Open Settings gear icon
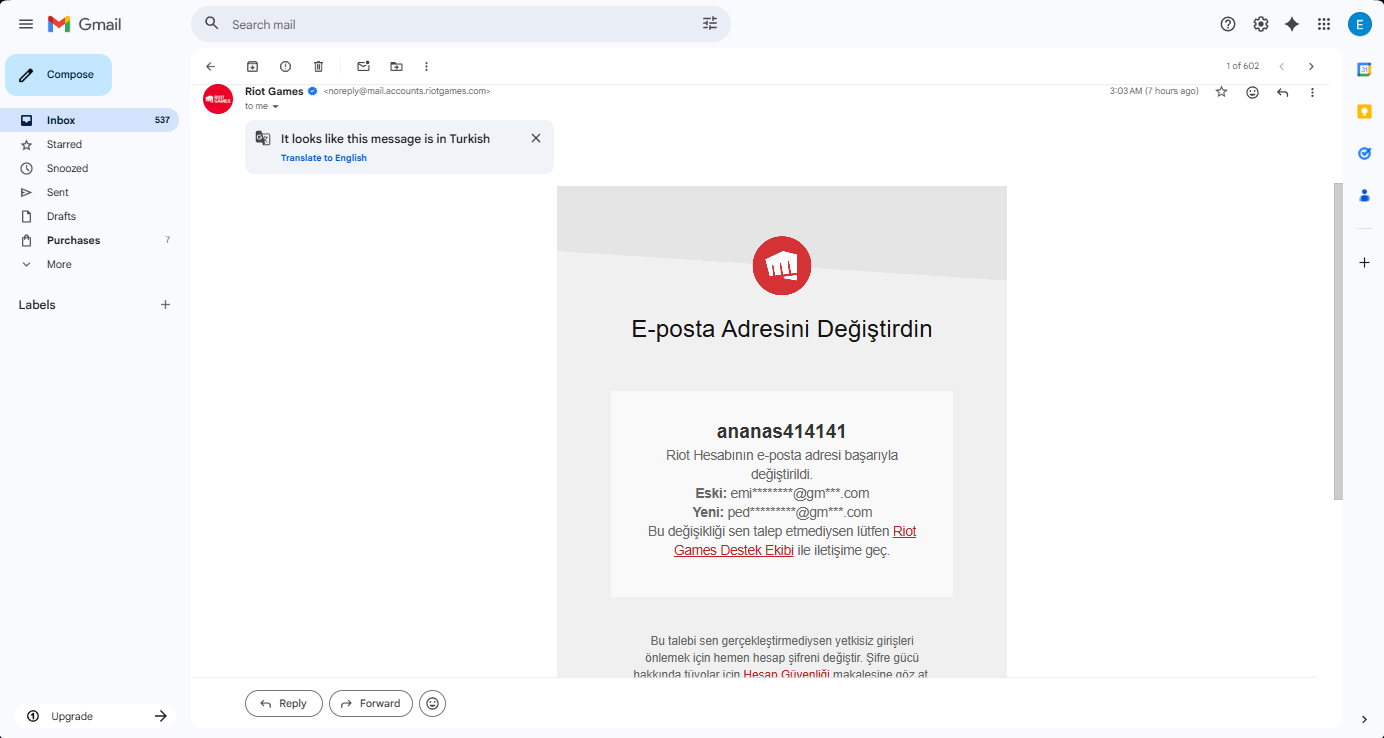 1260,24
